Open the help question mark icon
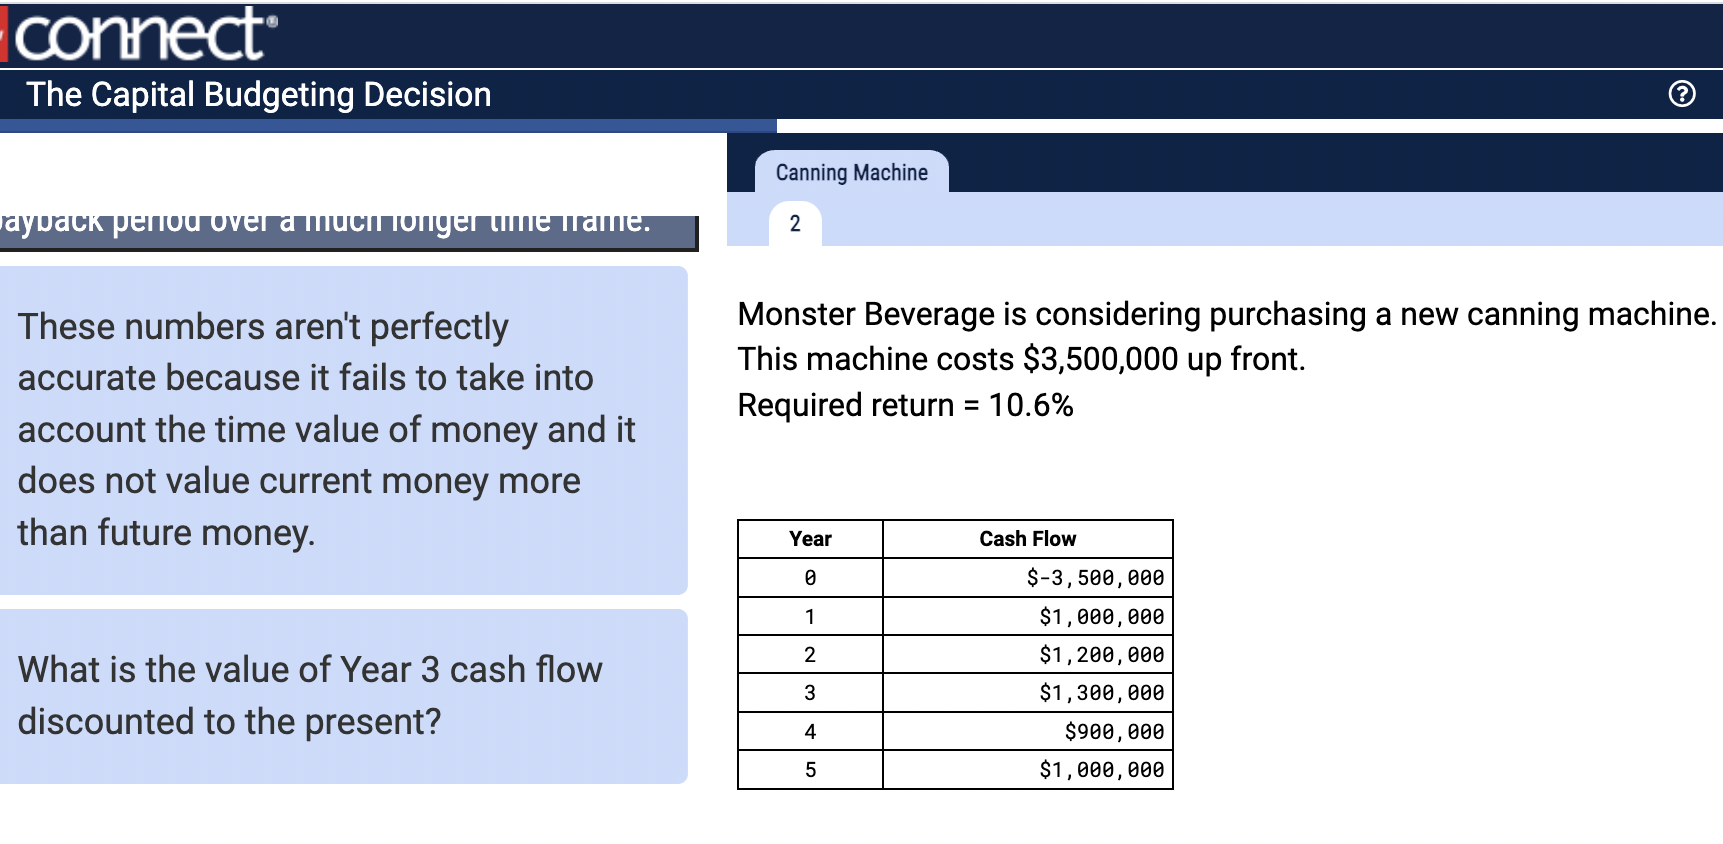The width and height of the screenshot is (1723, 844). pyautogui.click(x=1682, y=94)
